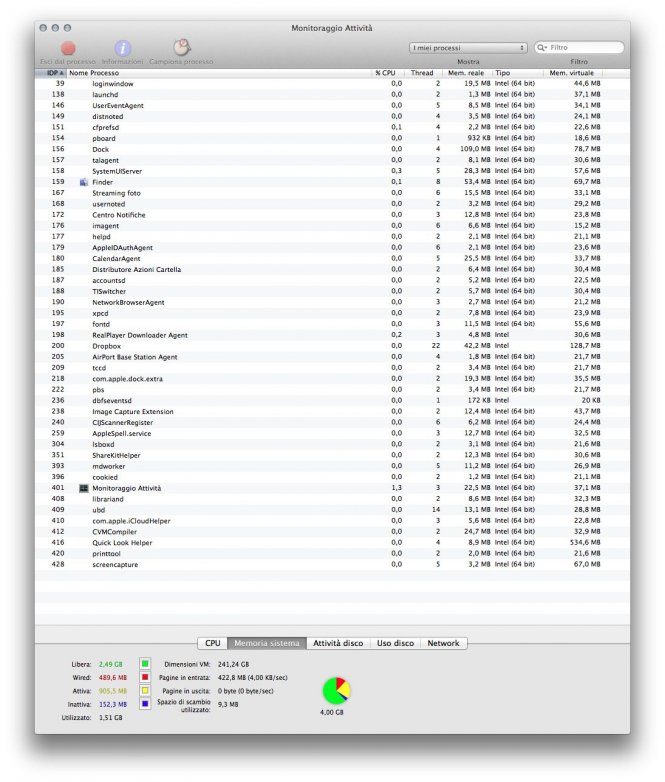The width and height of the screenshot is (665, 782).
Task: Select the loginwindow process row
Action: [x=332, y=84]
